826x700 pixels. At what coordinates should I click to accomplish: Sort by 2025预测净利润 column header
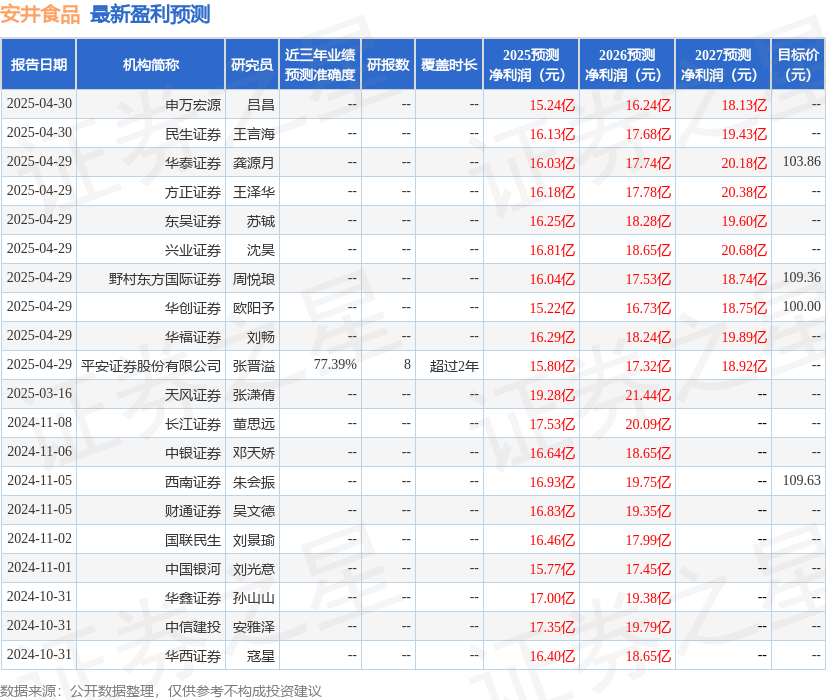click(530, 62)
